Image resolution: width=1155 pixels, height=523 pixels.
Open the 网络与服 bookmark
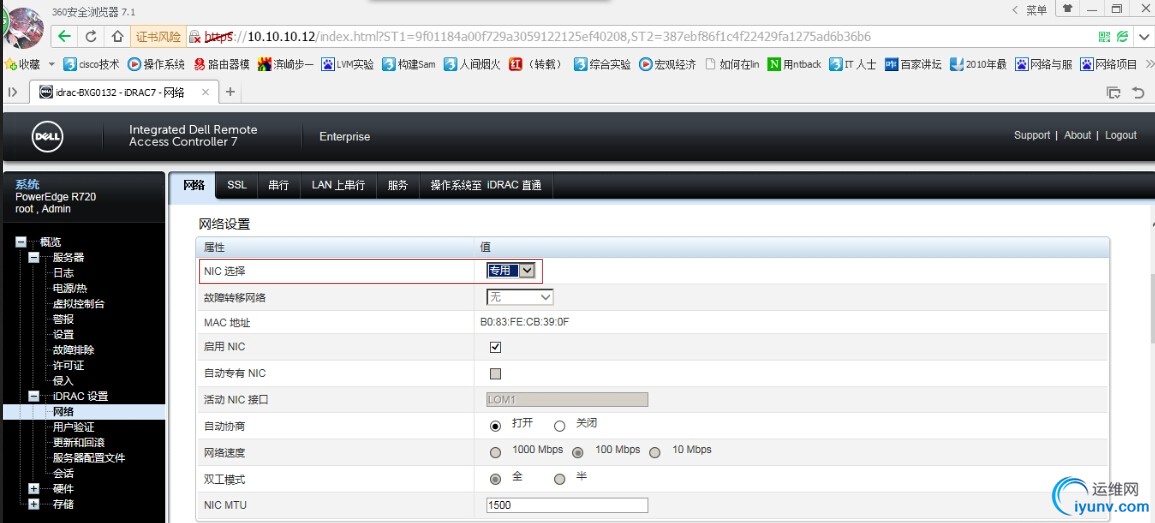1044,64
